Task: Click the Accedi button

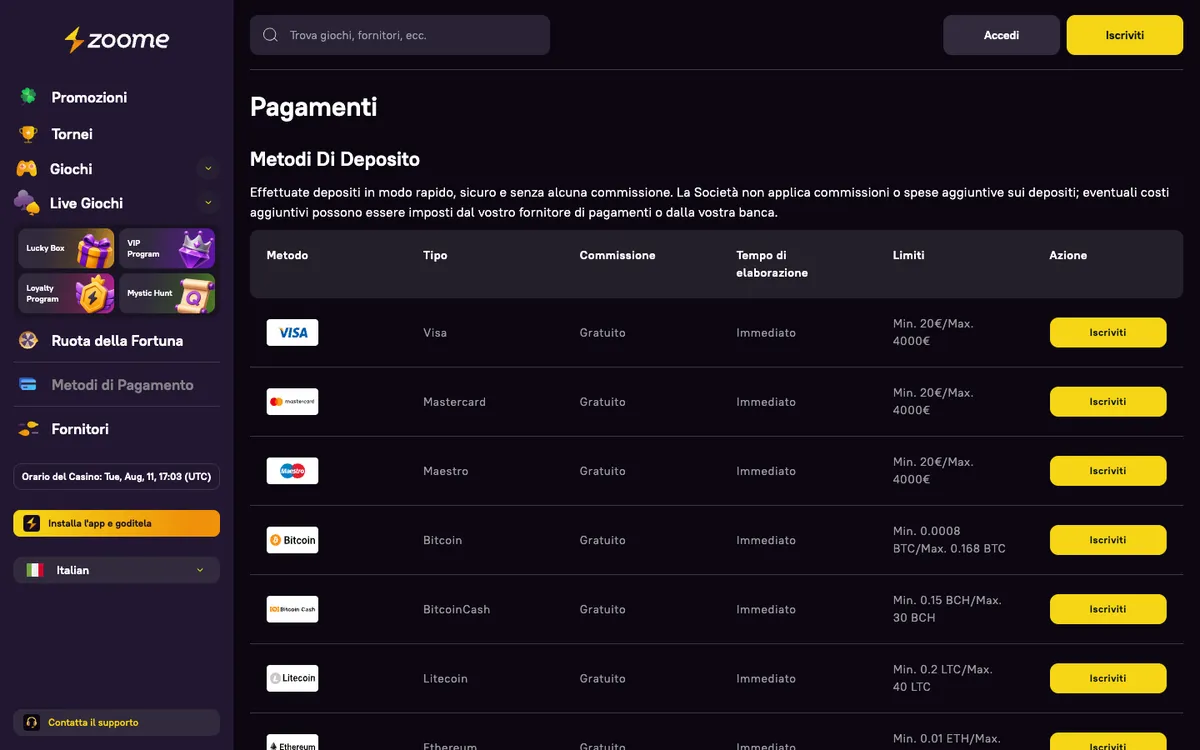Action: pyautogui.click(x=1001, y=35)
